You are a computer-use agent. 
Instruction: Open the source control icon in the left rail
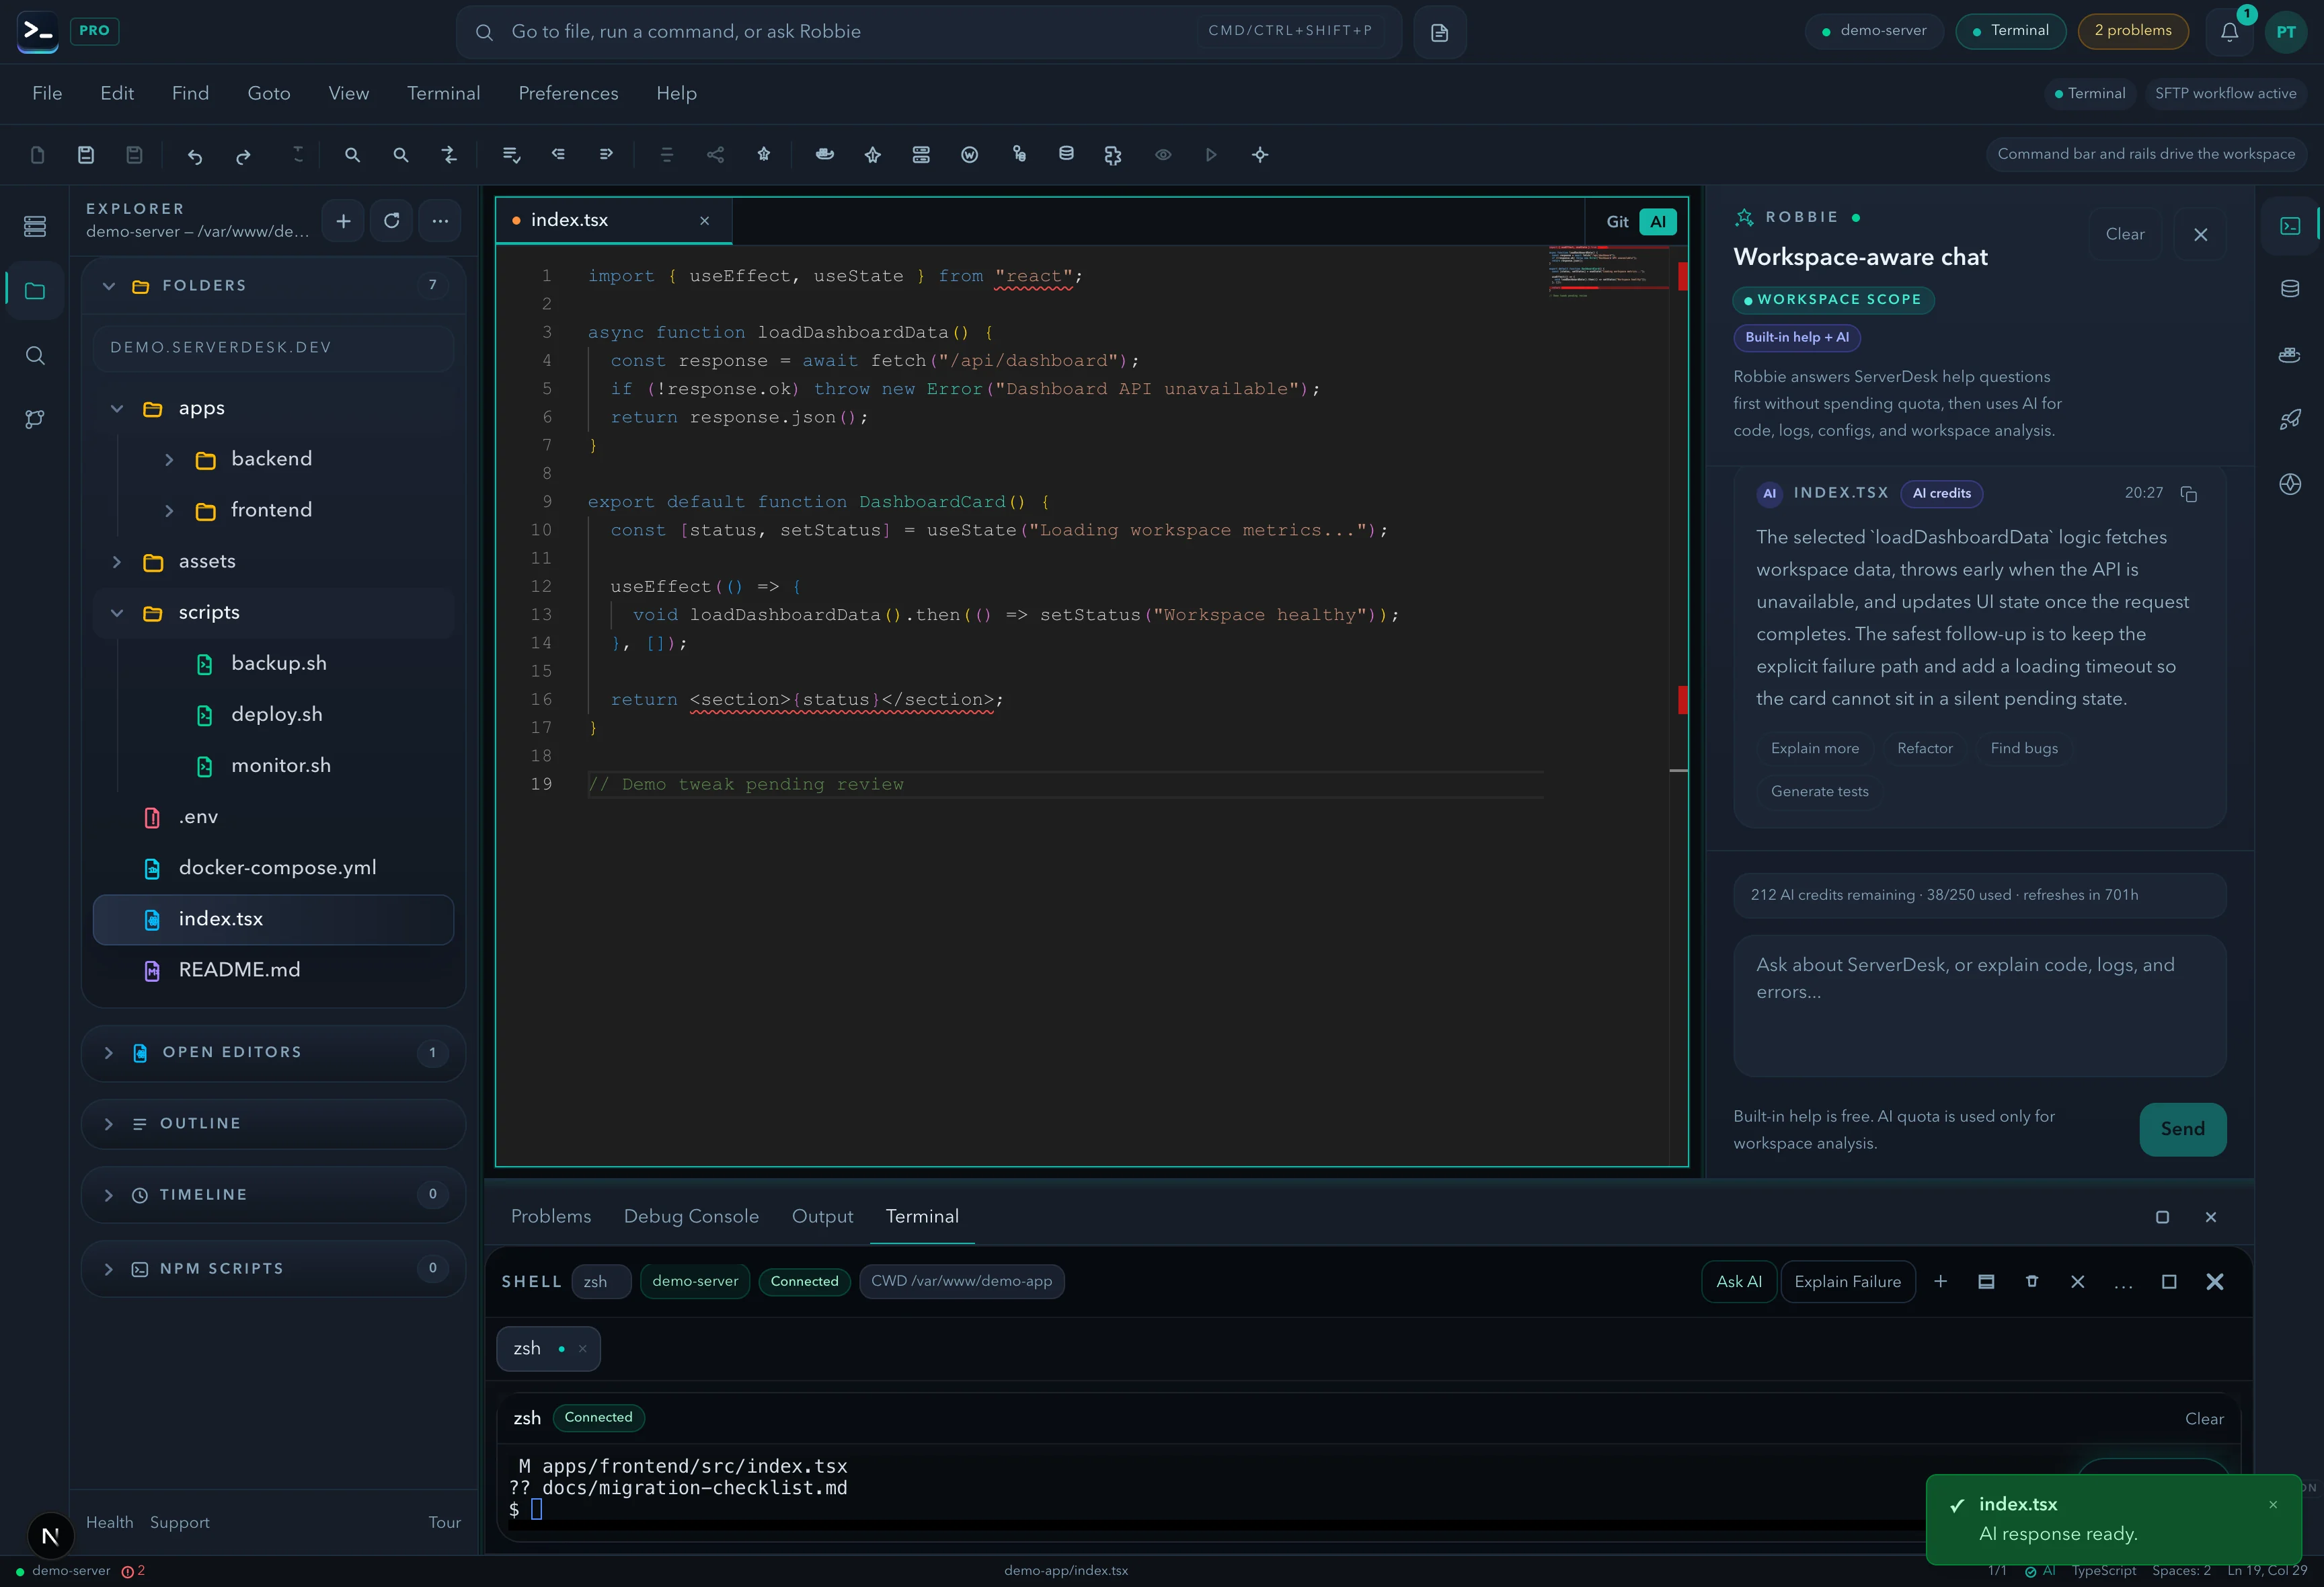point(35,419)
